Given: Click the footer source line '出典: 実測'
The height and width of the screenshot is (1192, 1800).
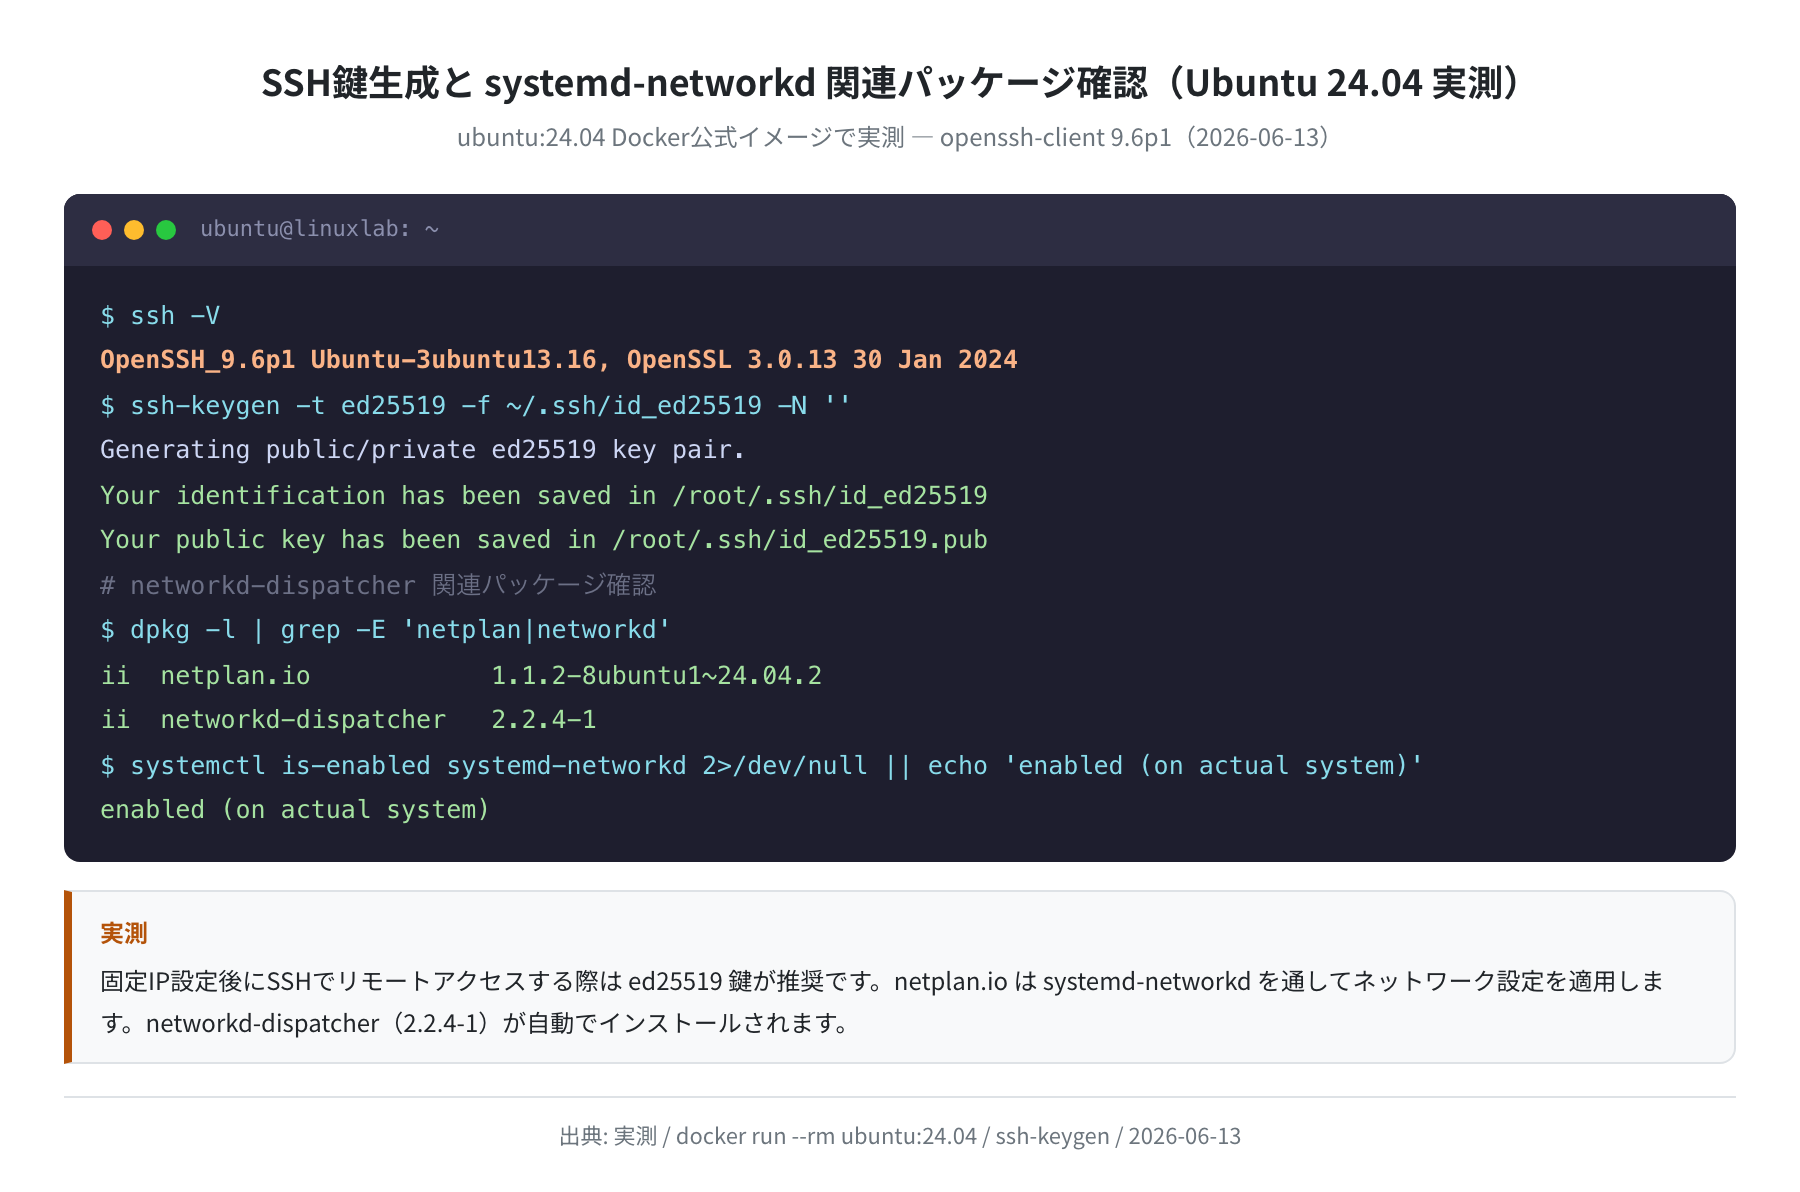Looking at the screenshot, I should [x=900, y=1136].
